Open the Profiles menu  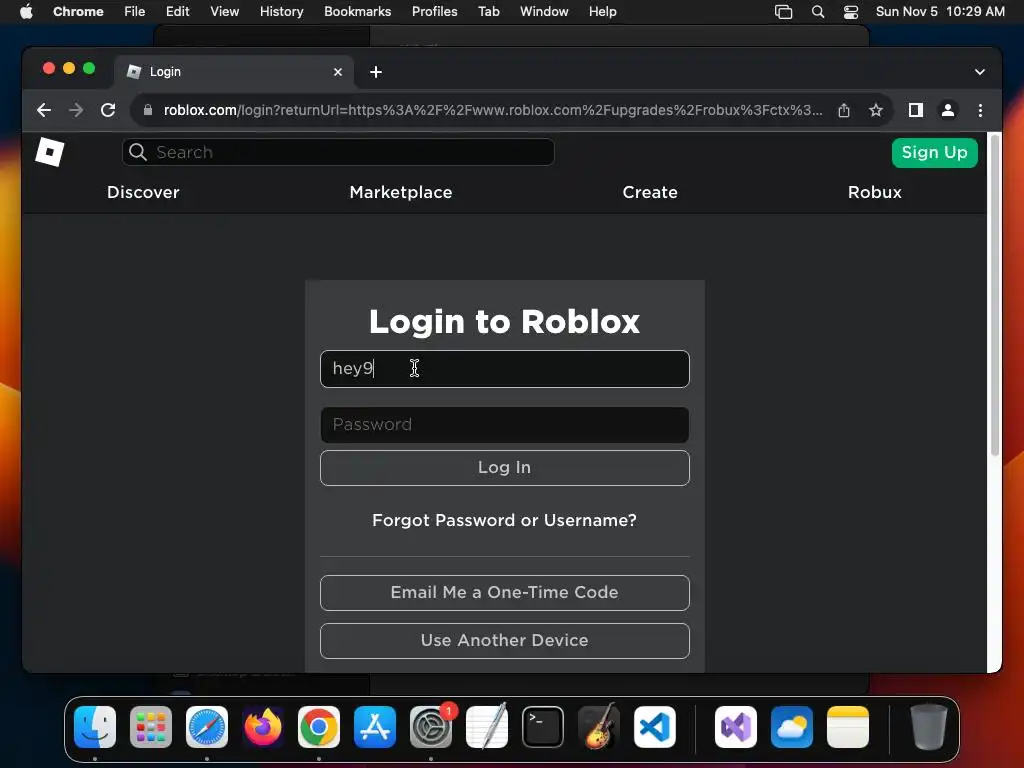coord(434,12)
